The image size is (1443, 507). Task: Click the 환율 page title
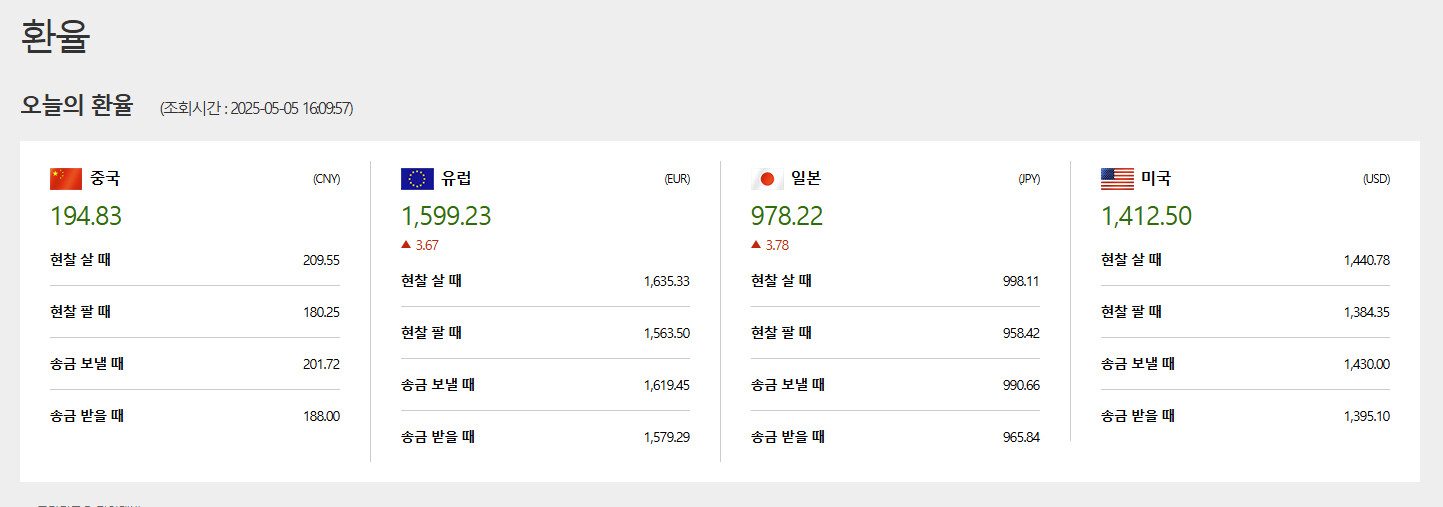(55, 37)
